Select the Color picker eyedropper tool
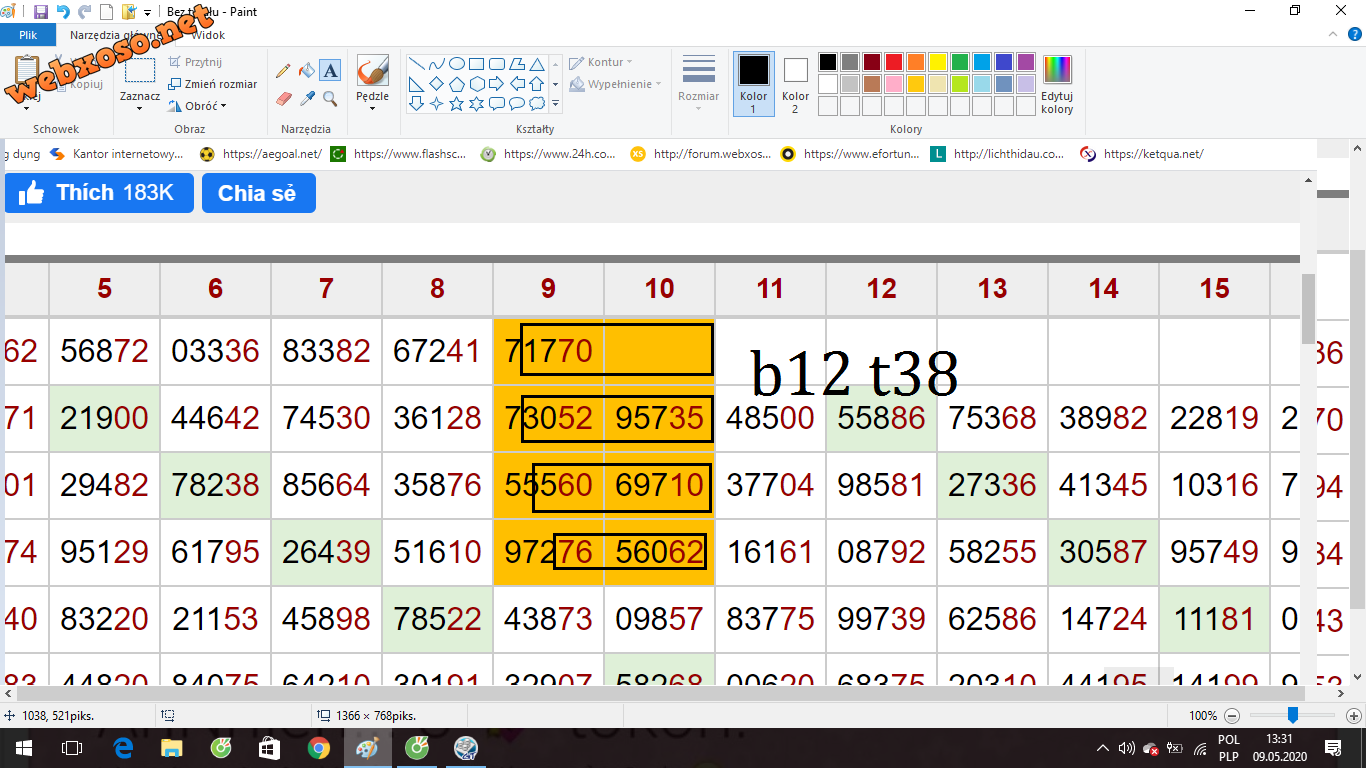This screenshot has height=768, width=1366. [307, 99]
